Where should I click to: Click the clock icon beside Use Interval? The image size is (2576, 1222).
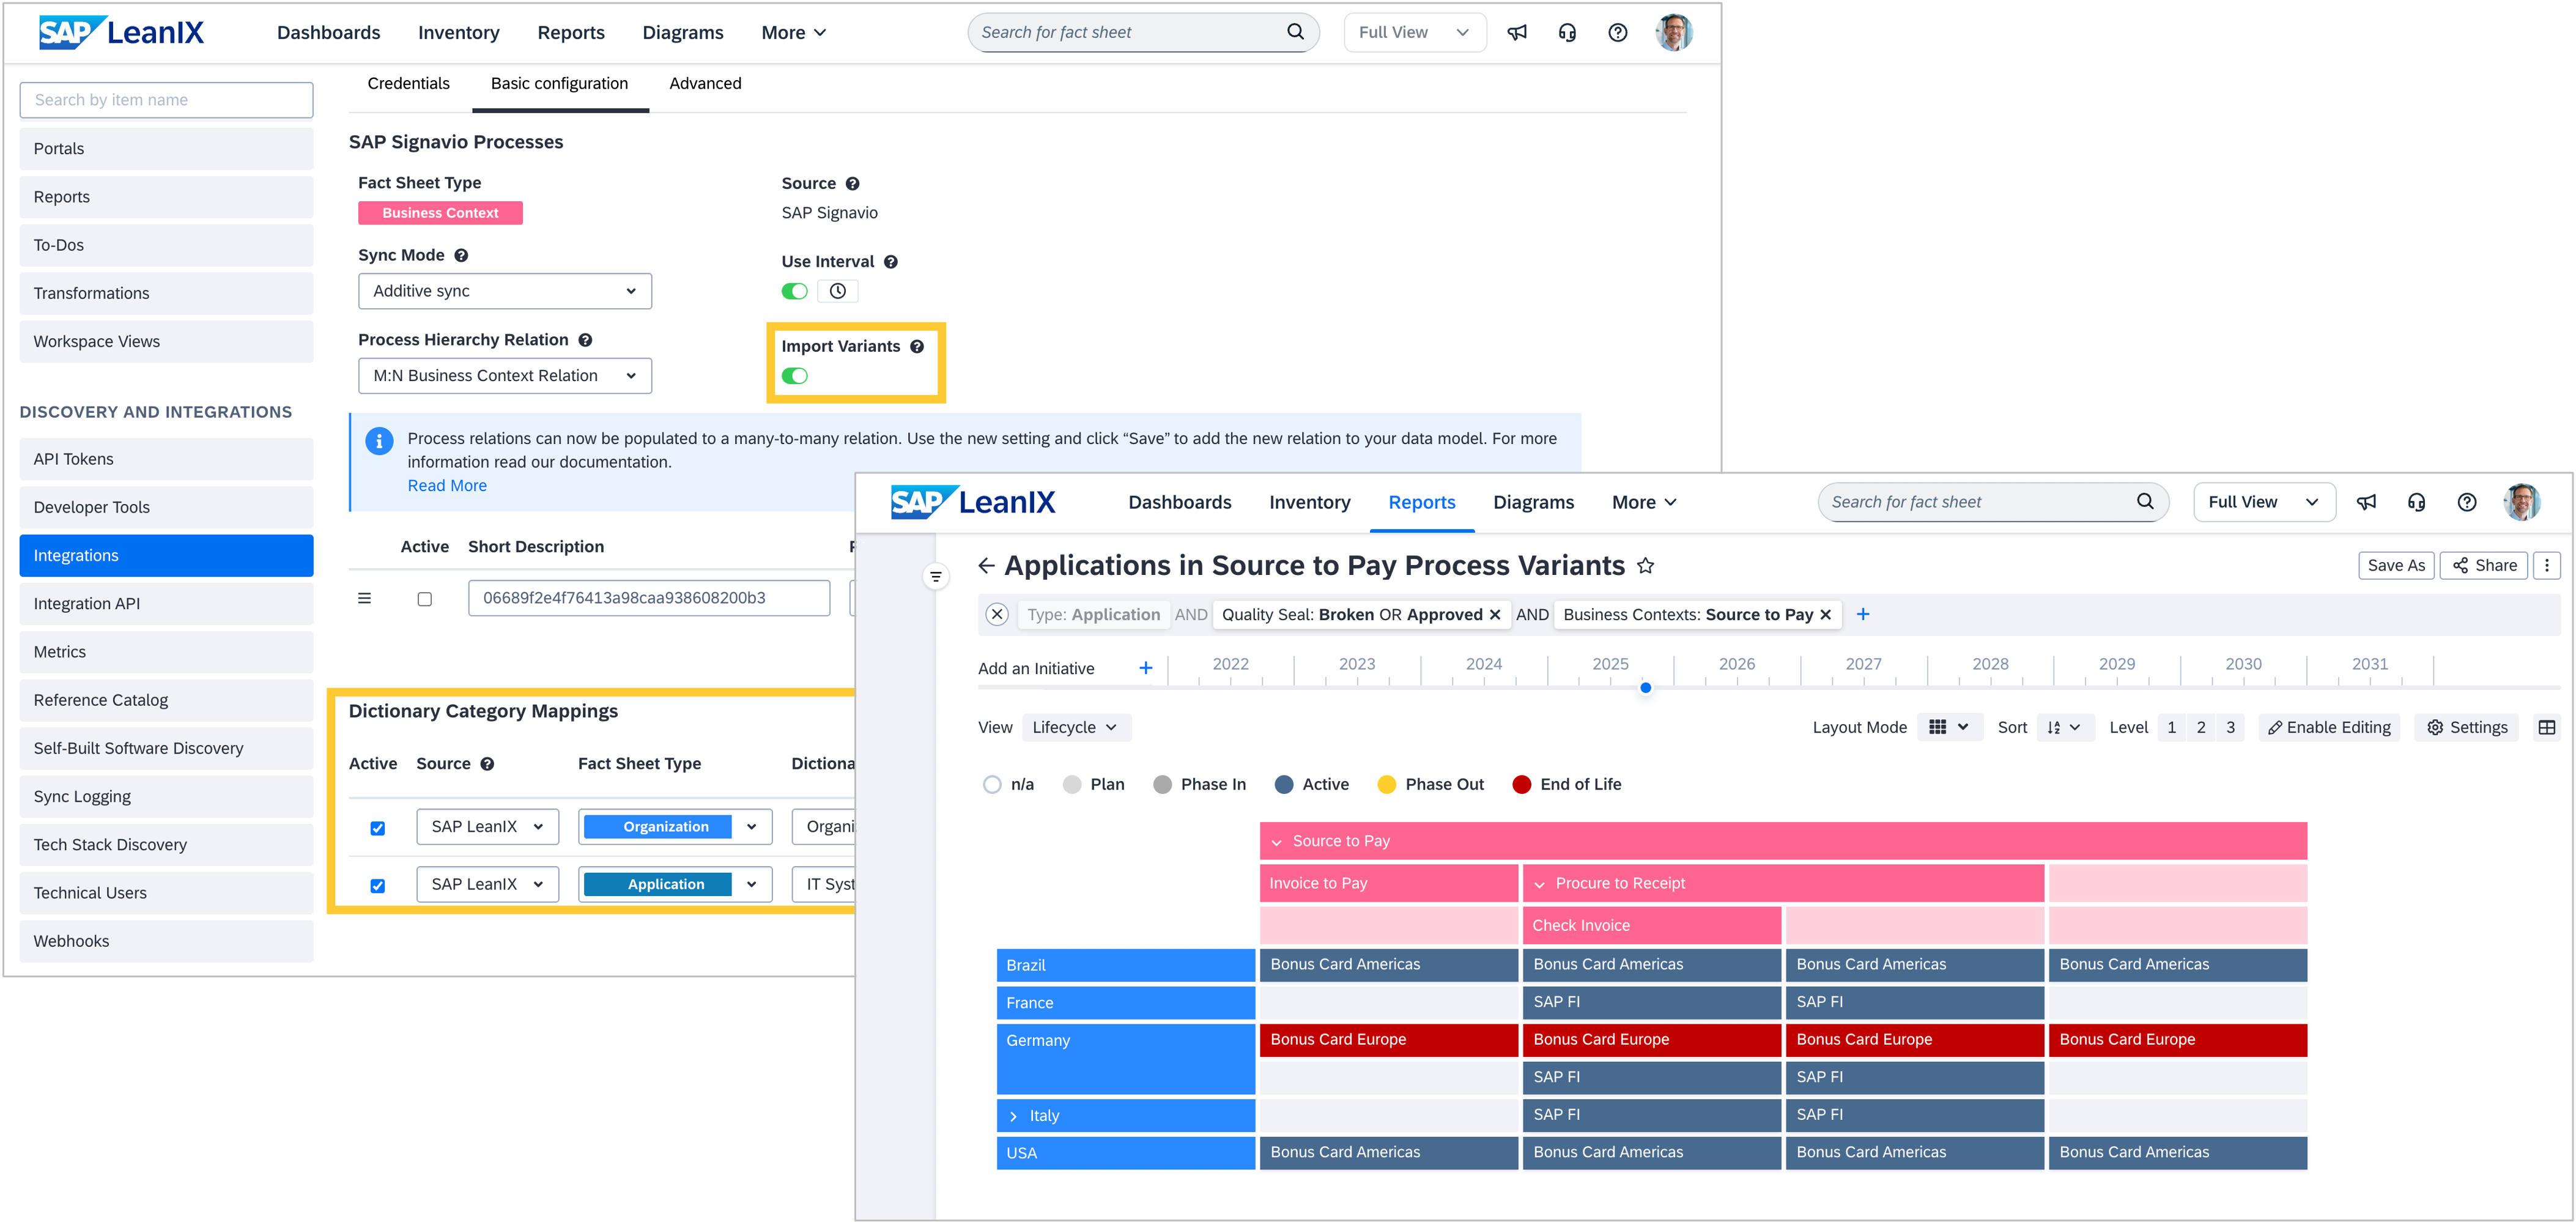click(x=837, y=291)
